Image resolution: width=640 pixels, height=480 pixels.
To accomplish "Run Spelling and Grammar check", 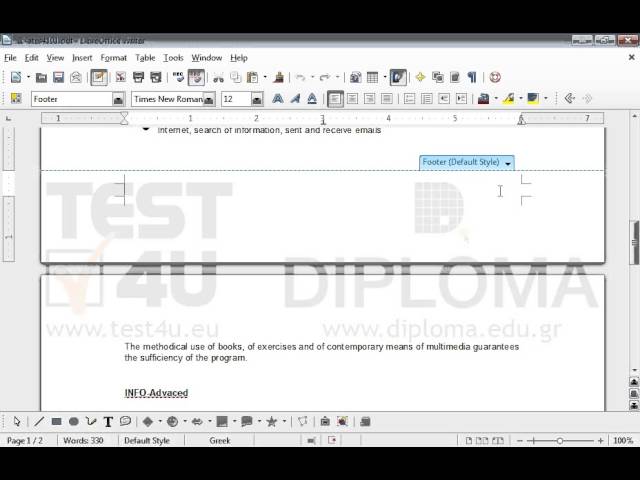I will click(178, 77).
